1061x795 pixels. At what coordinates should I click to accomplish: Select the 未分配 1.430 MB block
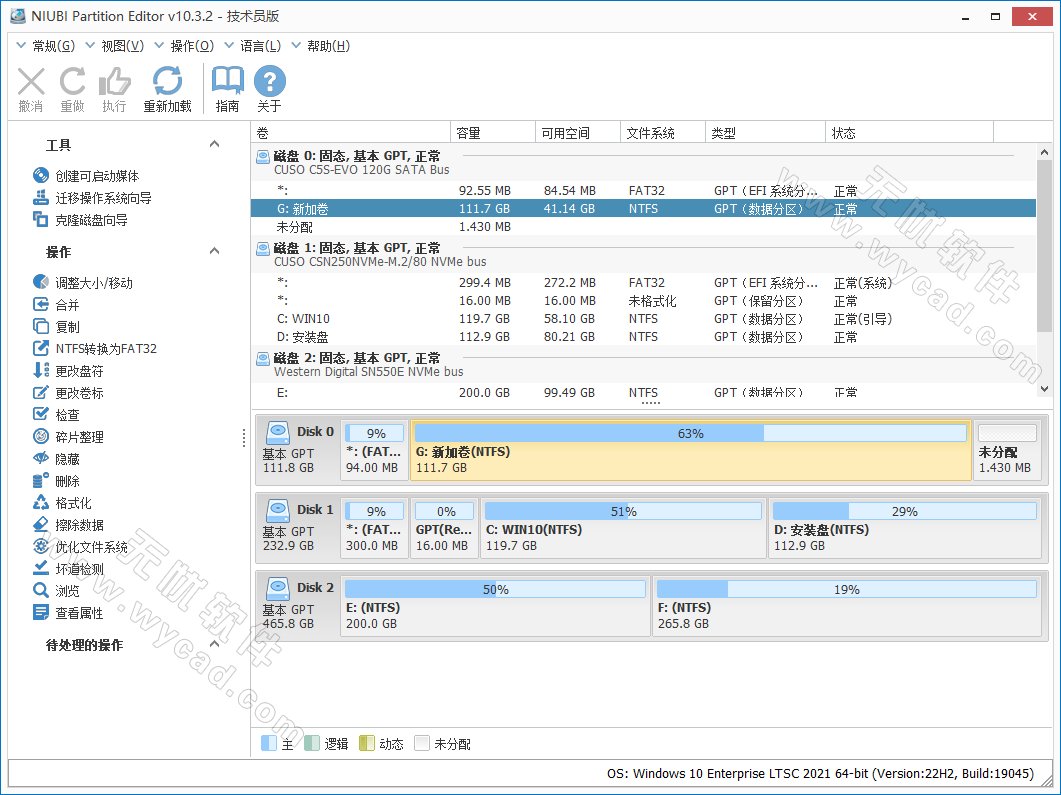coord(1008,450)
